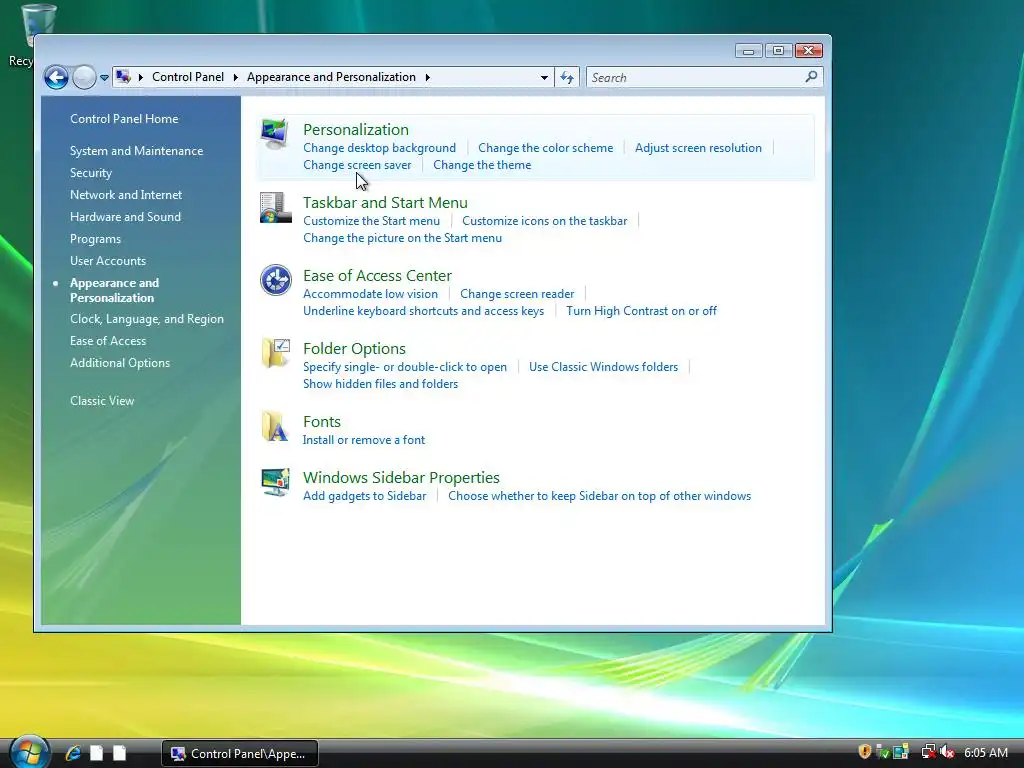Open Control Panel Home in sidebar
Image resolution: width=1024 pixels, height=768 pixels.
click(124, 119)
